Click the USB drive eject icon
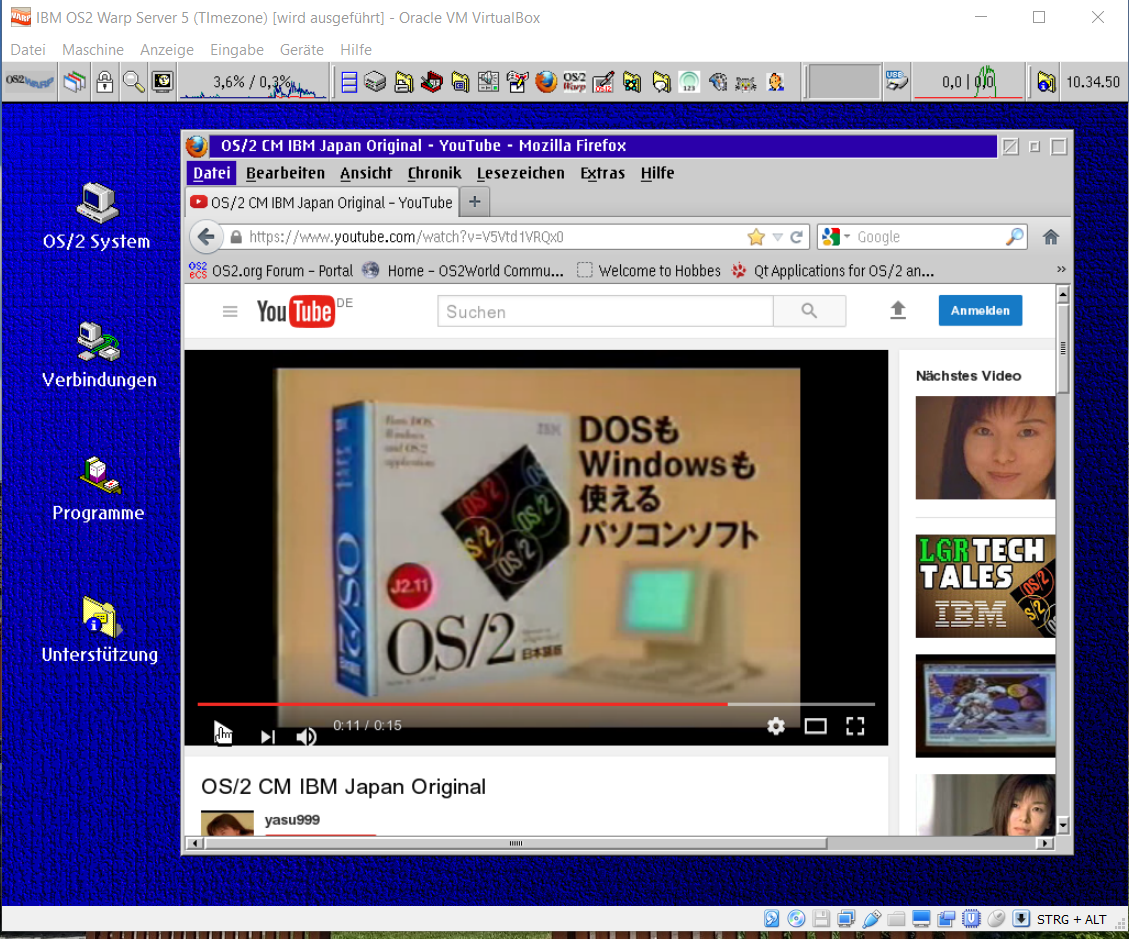The width and height of the screenshot is (1129, 939). [x=896, y=81]
